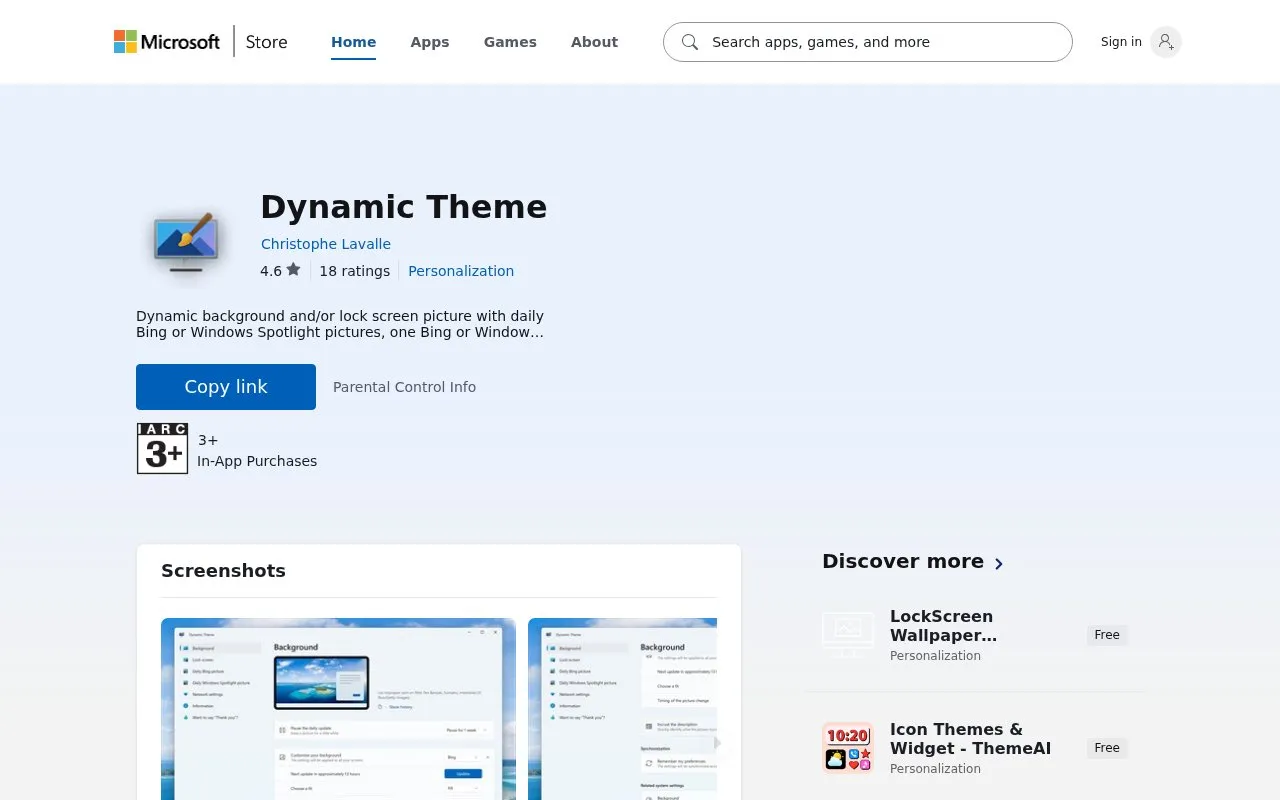1280x800 pixels.
Task: Click the LockScreen Wallpaper app icon
Action: pyautogui.click(x=847, y=634)
